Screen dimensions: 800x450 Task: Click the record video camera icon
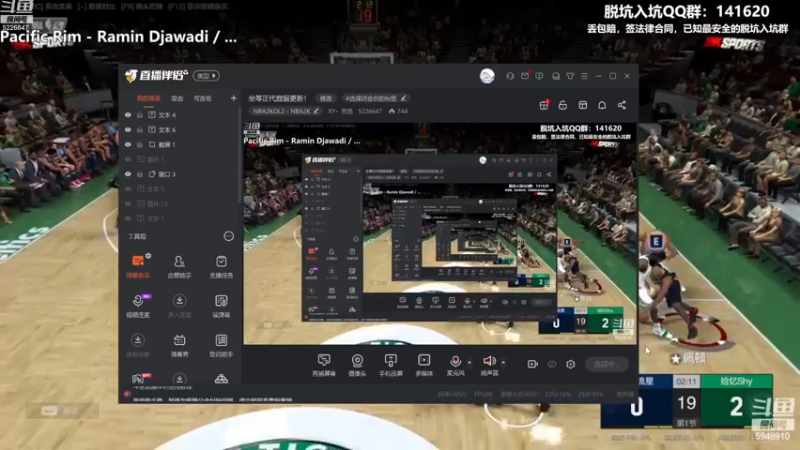click(533, 364)
